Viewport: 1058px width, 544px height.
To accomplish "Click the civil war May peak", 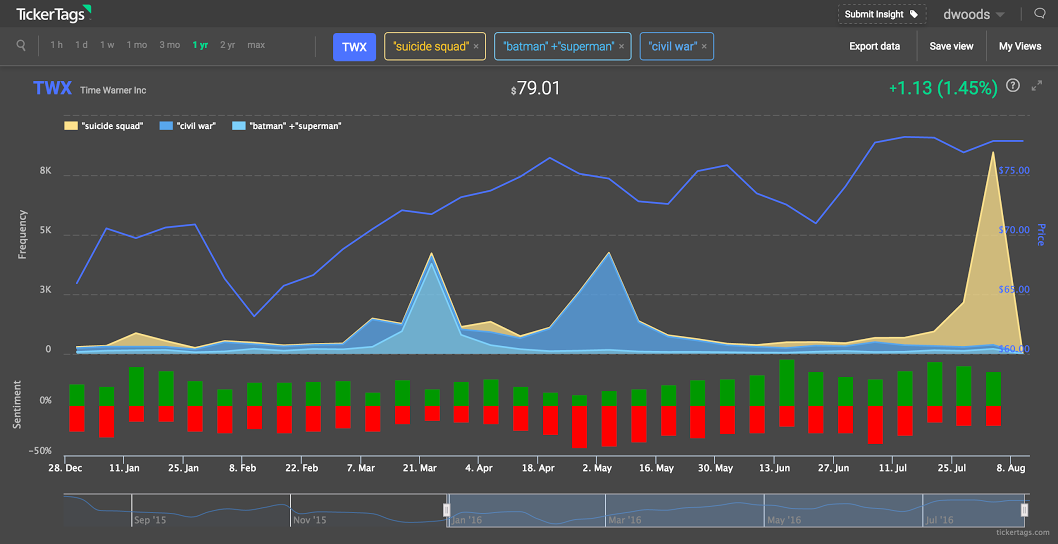I will [609, 253].
